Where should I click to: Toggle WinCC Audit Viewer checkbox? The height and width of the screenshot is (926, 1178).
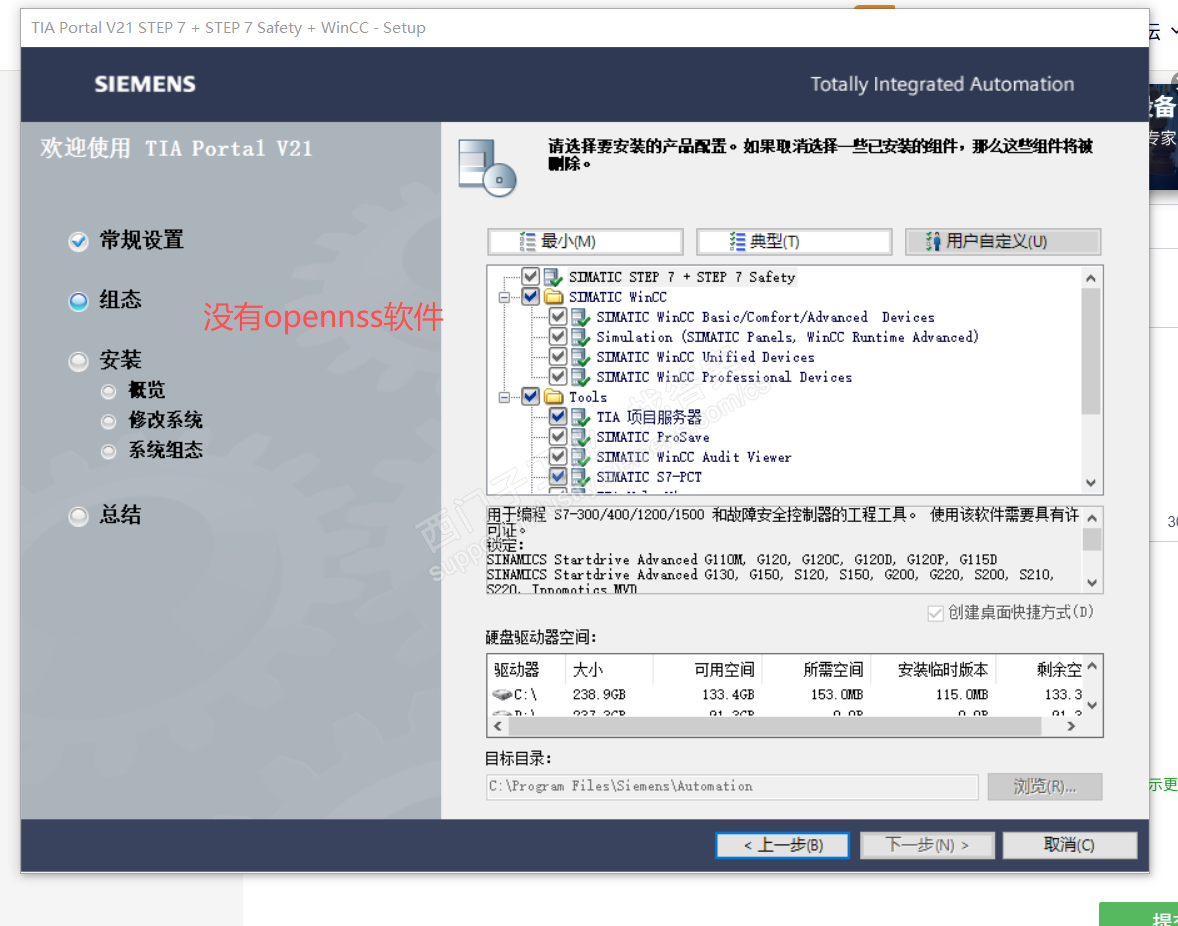pyautogui.click(x=557, y=456)
